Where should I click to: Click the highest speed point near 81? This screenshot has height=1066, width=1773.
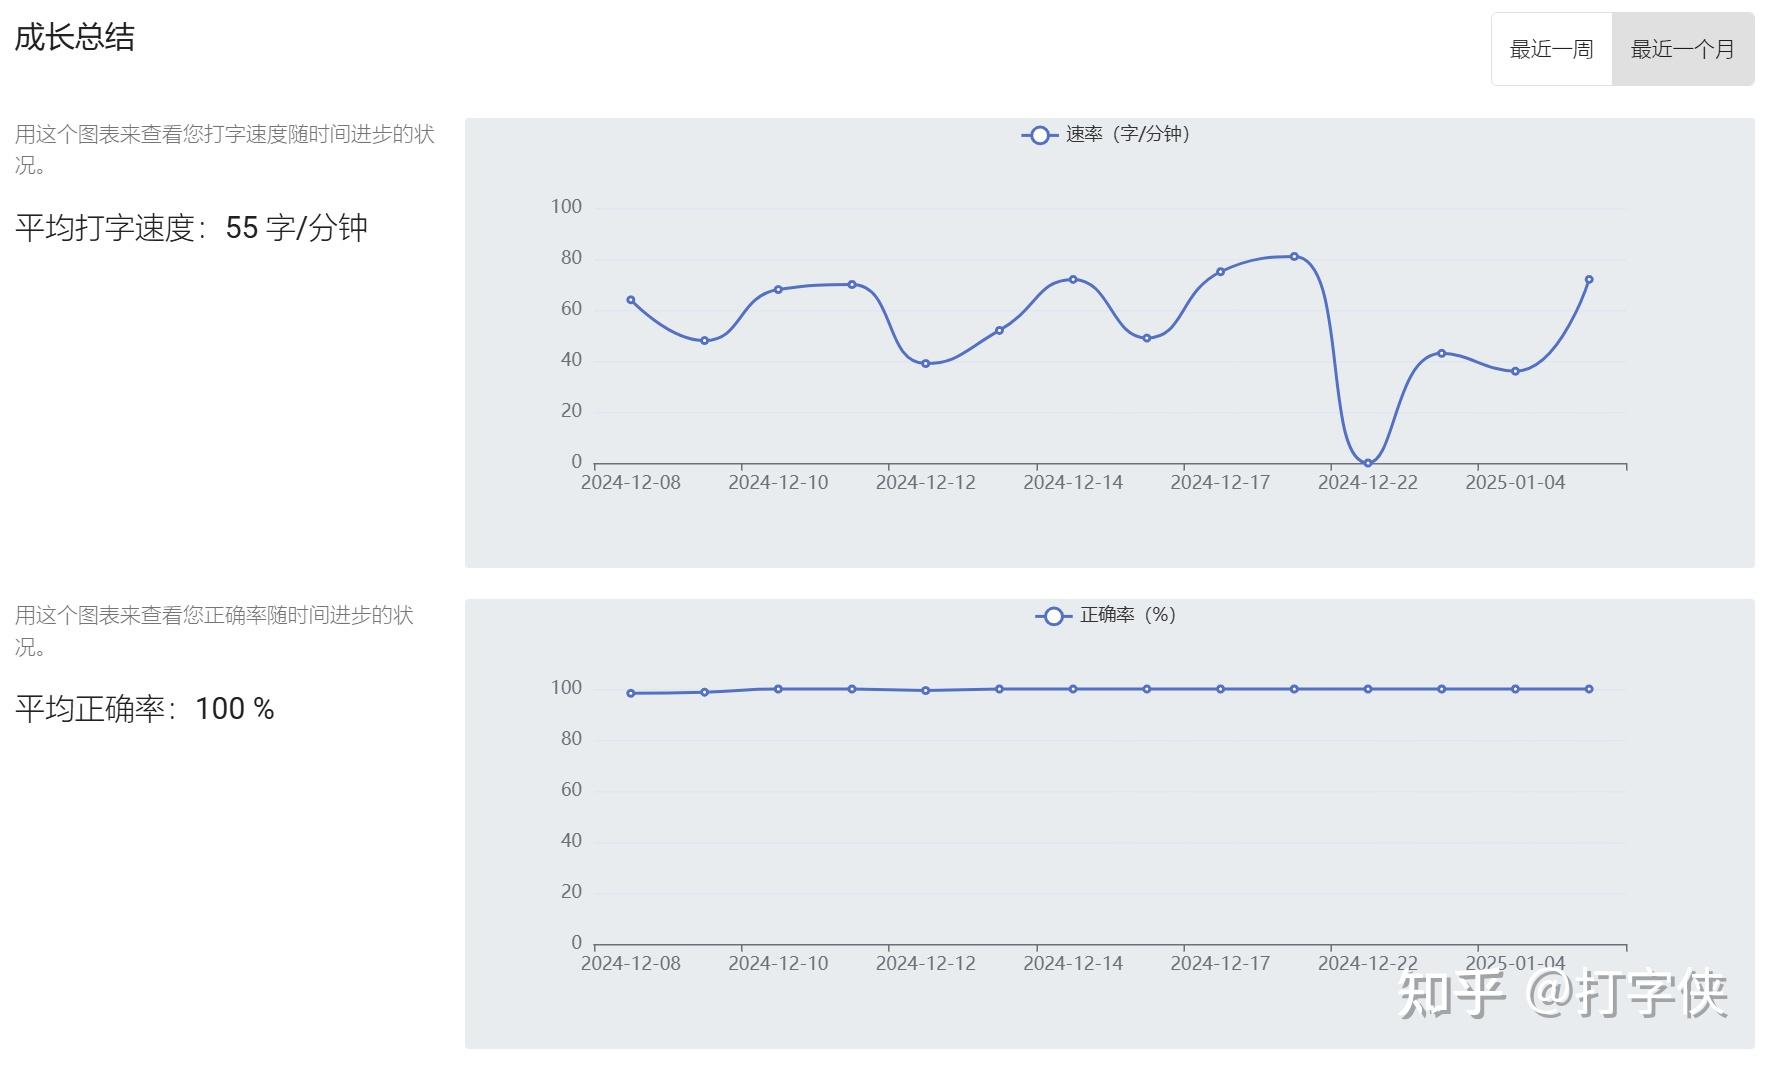(x=1294, y=257)
